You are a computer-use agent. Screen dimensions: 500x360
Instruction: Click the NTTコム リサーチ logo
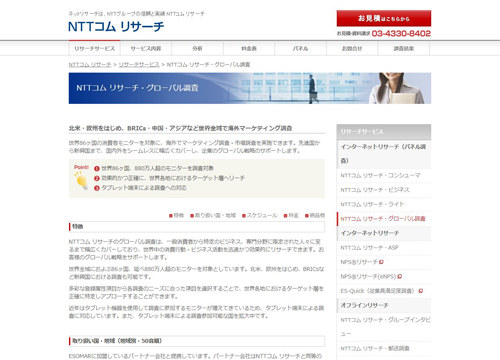point(116,26)
